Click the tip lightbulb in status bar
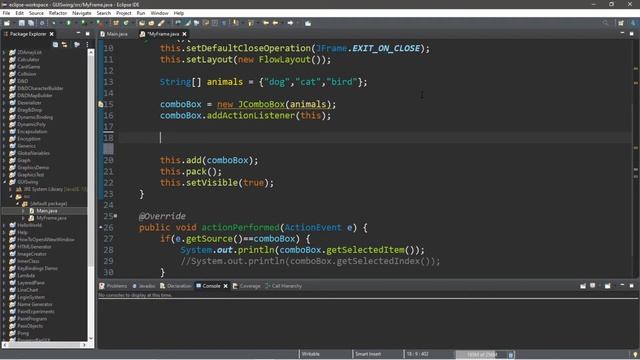 coord(635,354)
